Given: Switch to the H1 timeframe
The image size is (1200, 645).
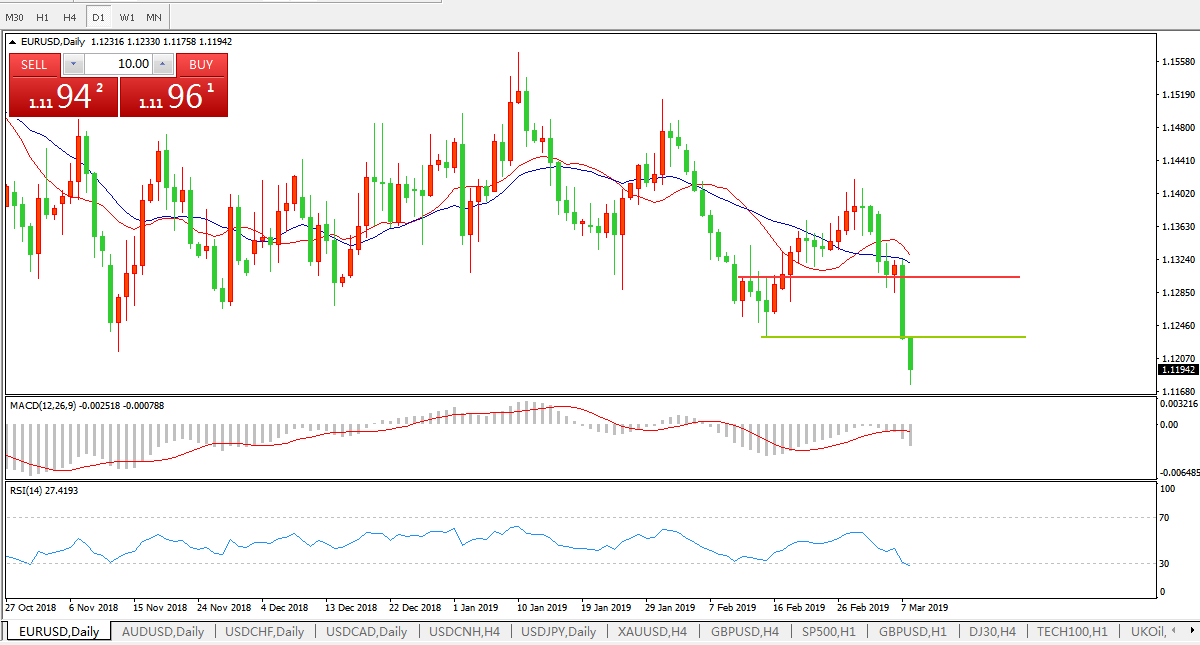Looking at the screenshot, I should click(x=42, y=17).
